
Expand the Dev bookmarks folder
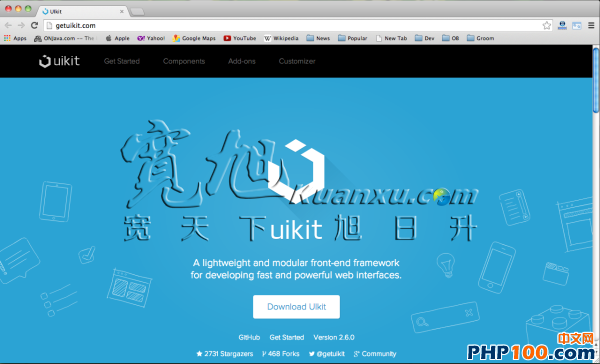(x=425, y=38)
